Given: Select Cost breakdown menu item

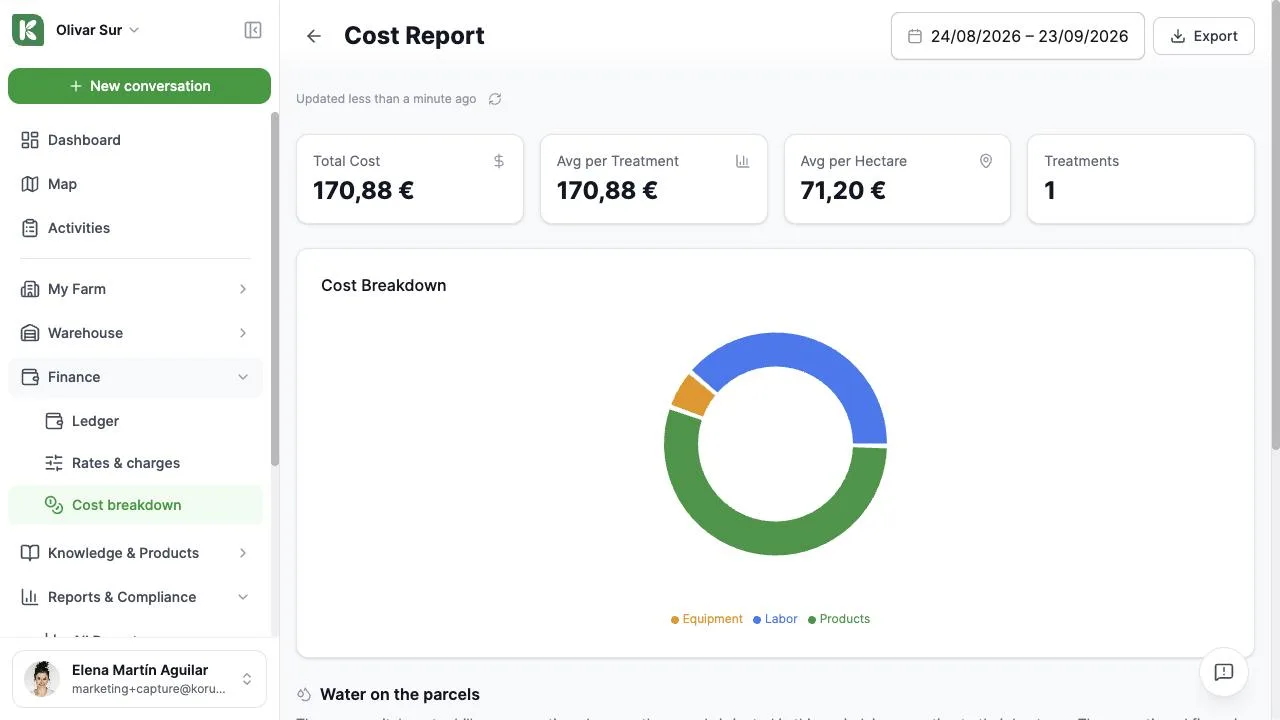Looking at the screenshot, I should pos(135,505).
